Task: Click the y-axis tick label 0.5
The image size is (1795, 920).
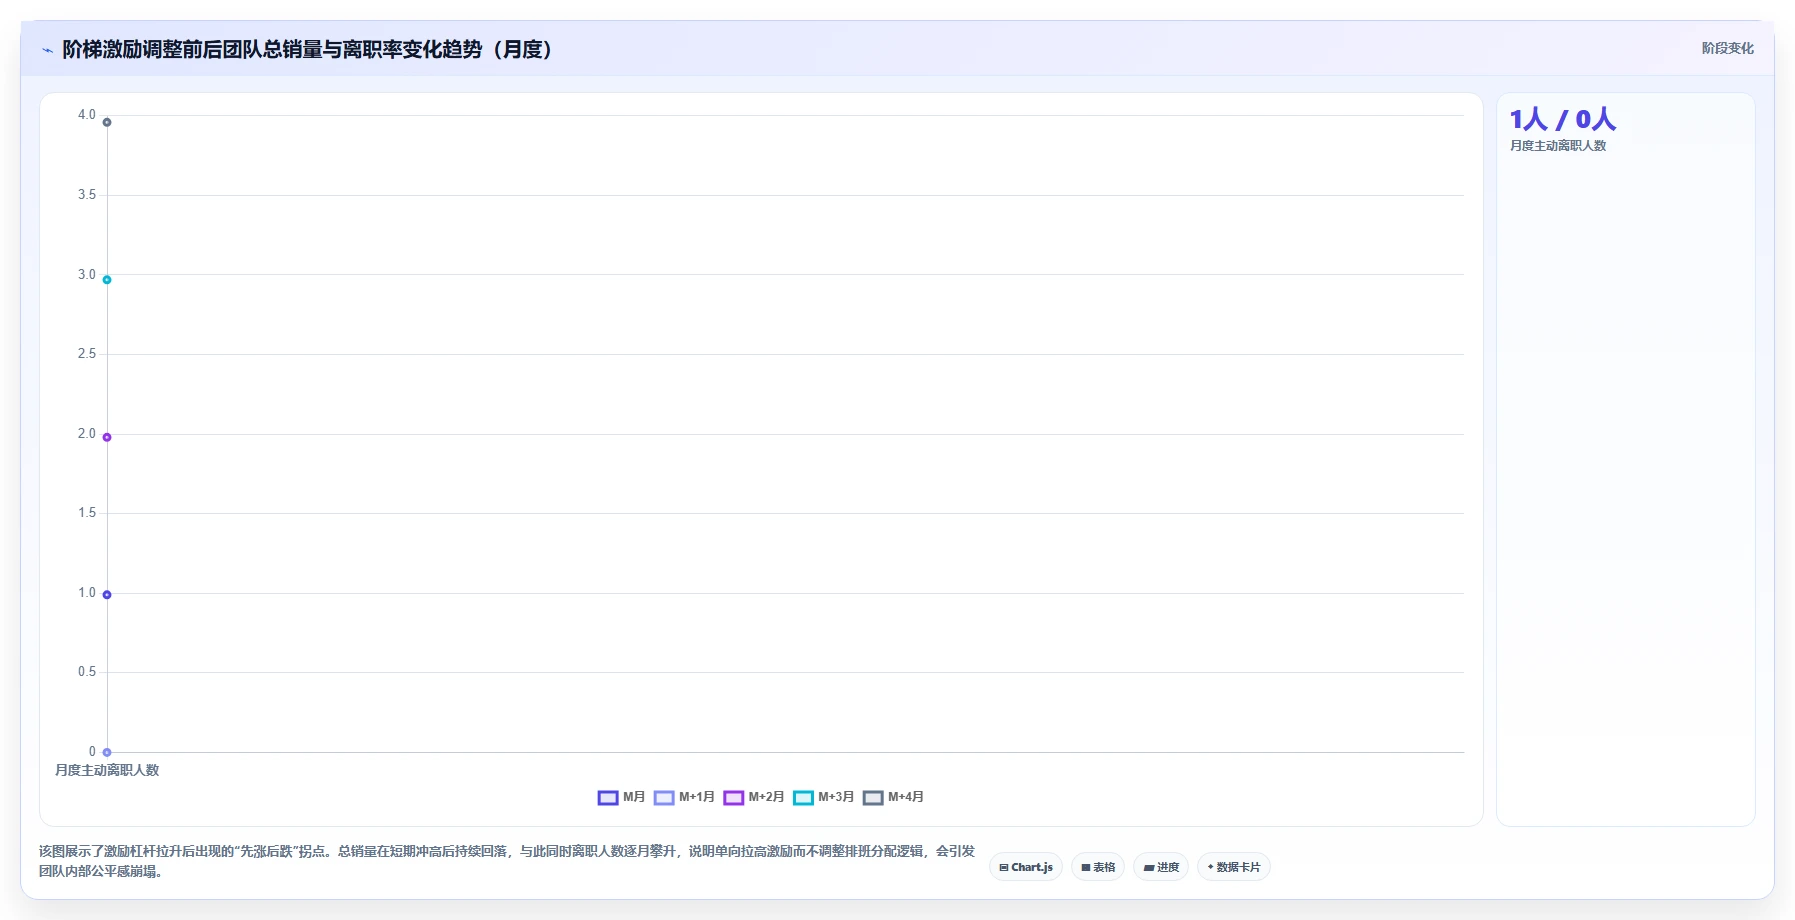Action: (x=87, y=672)
